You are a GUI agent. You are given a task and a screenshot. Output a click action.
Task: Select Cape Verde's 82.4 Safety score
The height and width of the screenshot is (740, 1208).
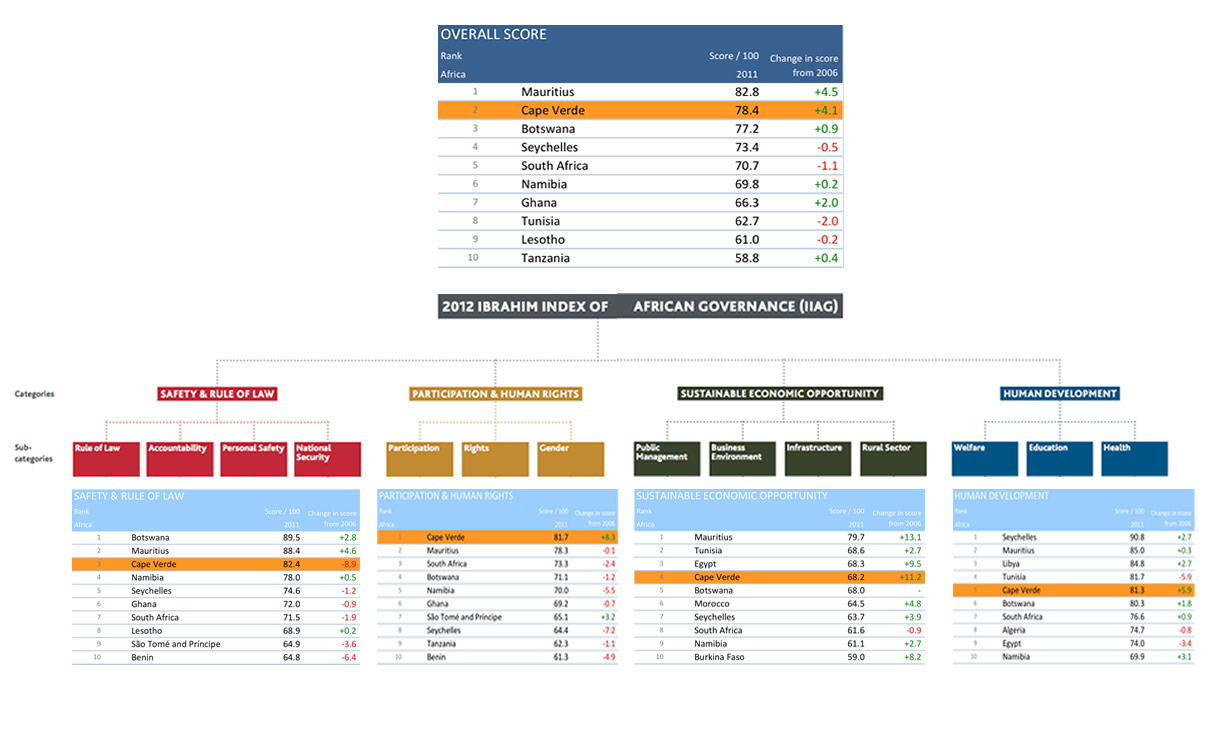(291, 564)
